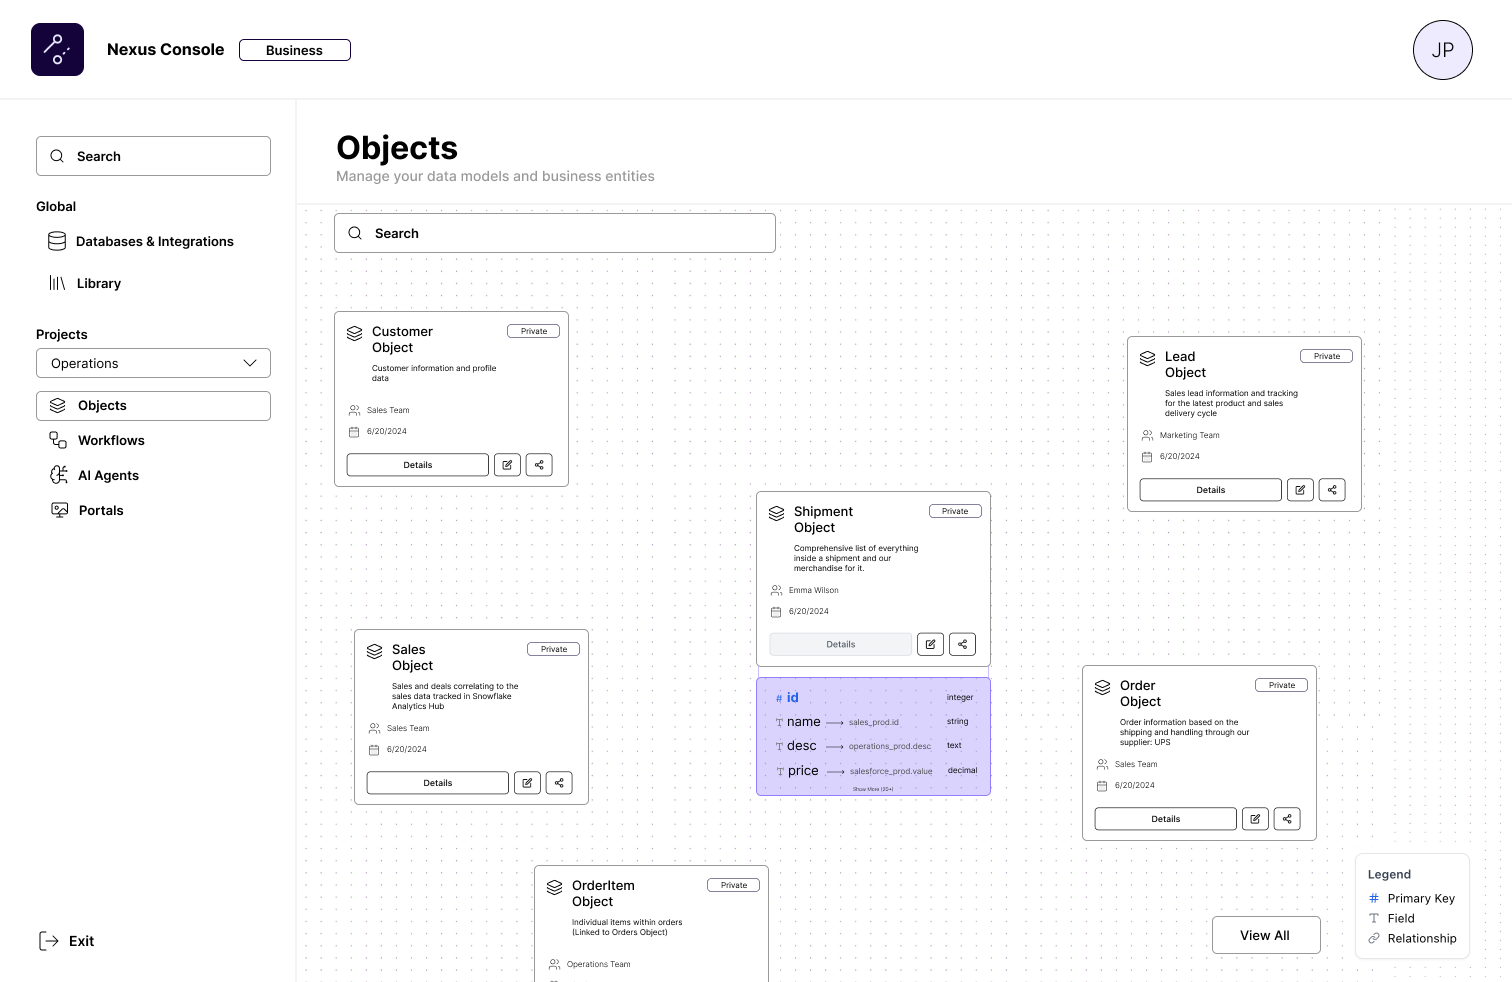Click the share icon on Customer Object card
This screenshot has width=1512, height=982.
539,465
